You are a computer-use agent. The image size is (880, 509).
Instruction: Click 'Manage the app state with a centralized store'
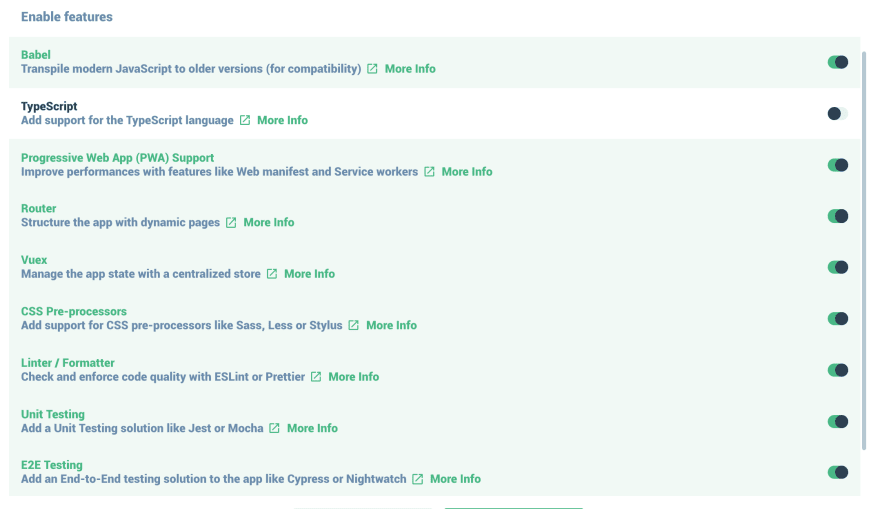click(140, 274)
